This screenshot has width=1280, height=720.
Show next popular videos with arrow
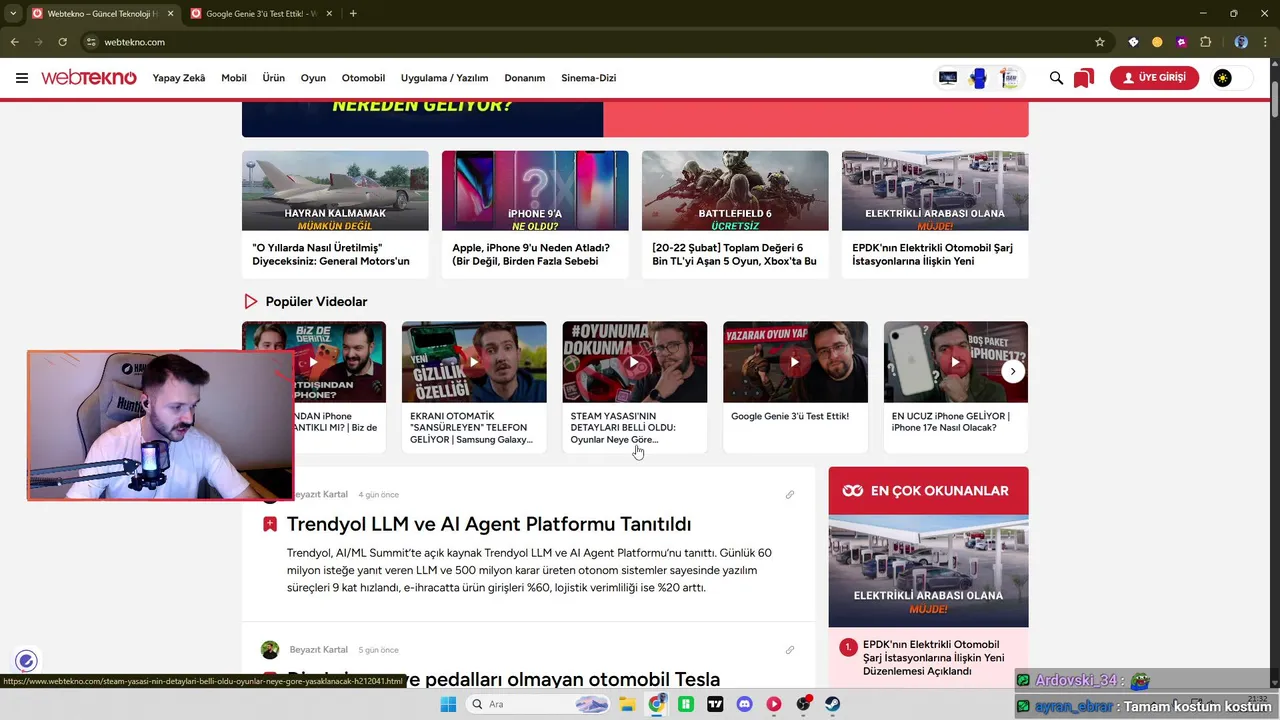[1013, 371]
